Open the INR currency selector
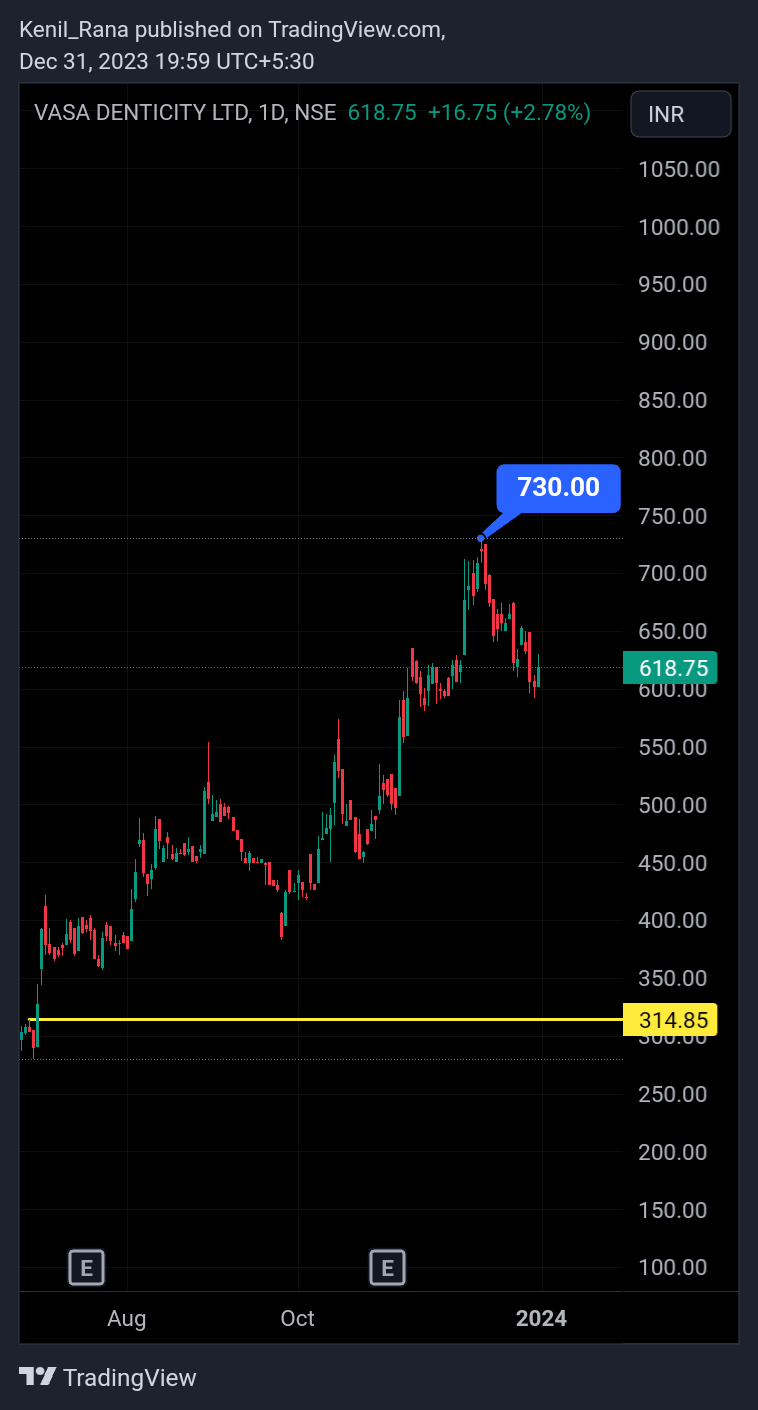This screenshot has height=1410, width=758. [x=681, y=114]
